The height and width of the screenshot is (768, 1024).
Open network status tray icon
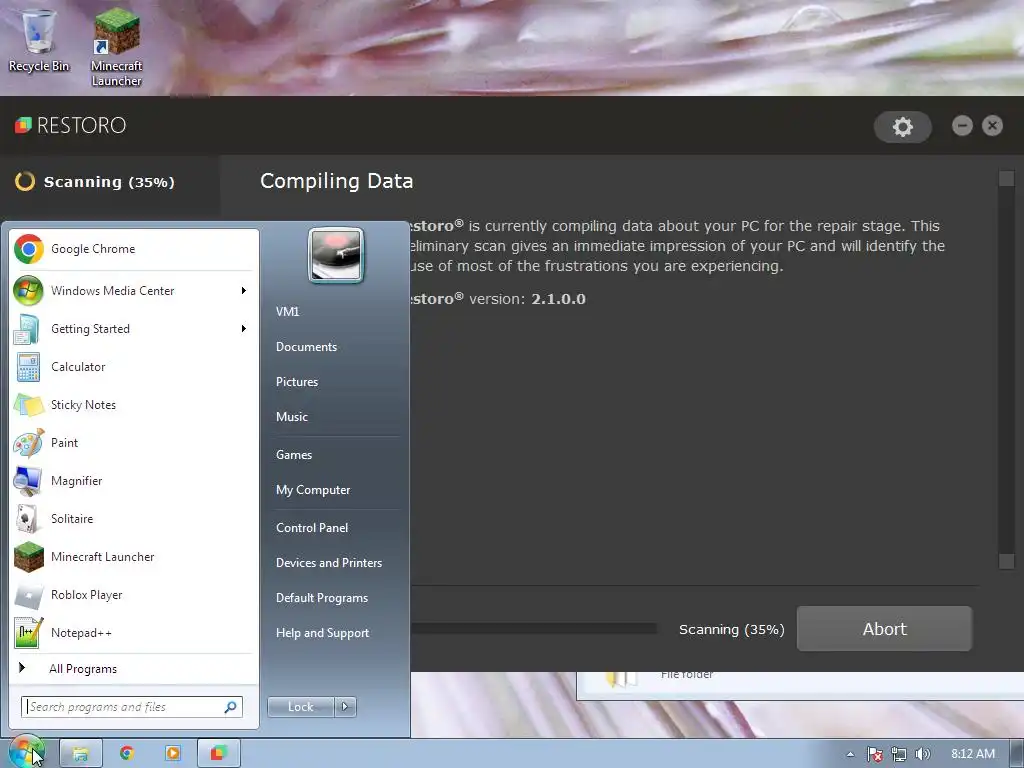point(899,754)
